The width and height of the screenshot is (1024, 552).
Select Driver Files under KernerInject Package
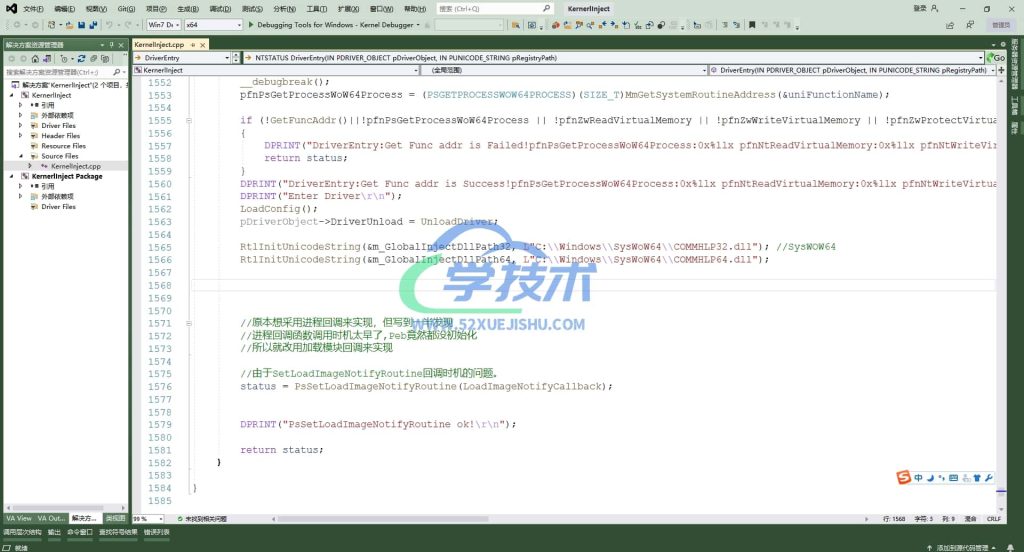(58, 206)
